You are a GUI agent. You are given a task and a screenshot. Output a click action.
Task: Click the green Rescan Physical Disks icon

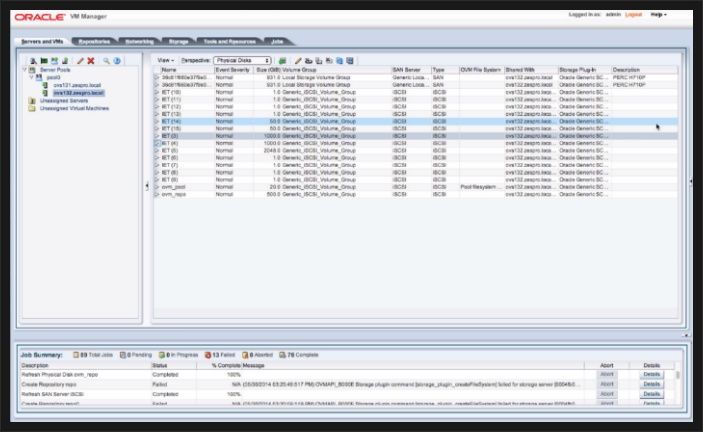coord(282,60)
